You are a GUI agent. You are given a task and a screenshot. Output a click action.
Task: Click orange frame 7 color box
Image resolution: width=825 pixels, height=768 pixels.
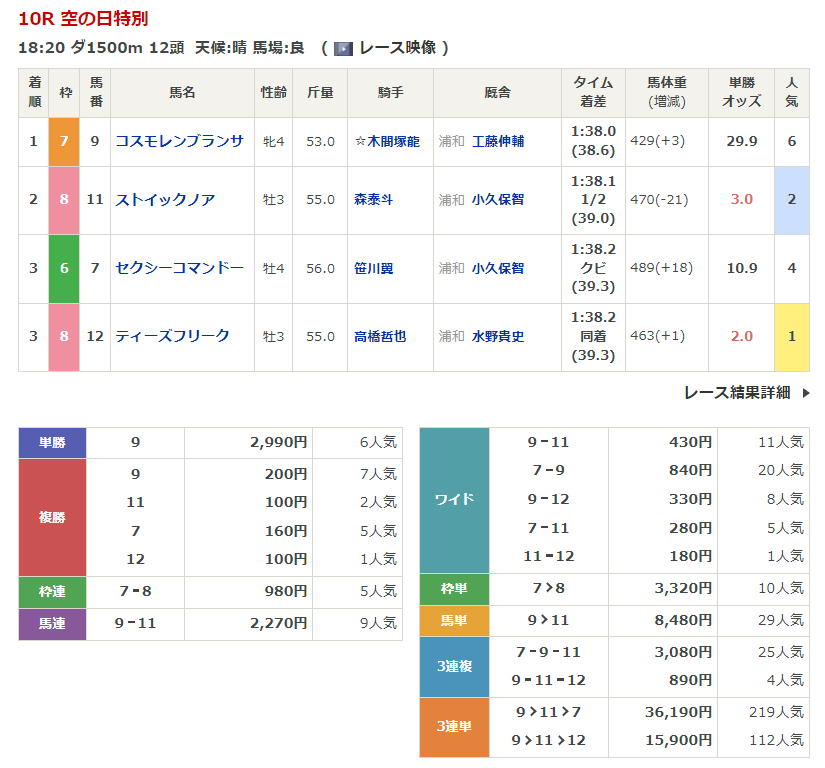pyautogui.click(x=64, y=141)
